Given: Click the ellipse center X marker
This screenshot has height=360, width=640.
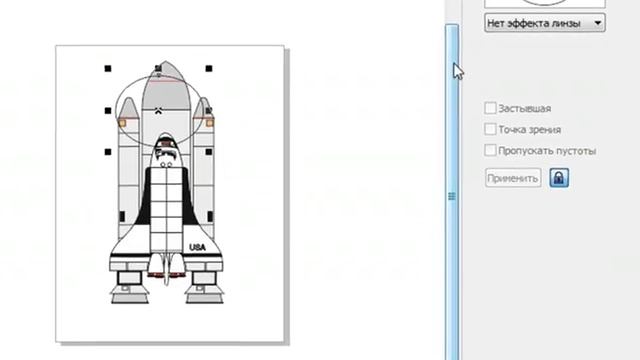Looking at the screenshot, I should pos(158,110).
